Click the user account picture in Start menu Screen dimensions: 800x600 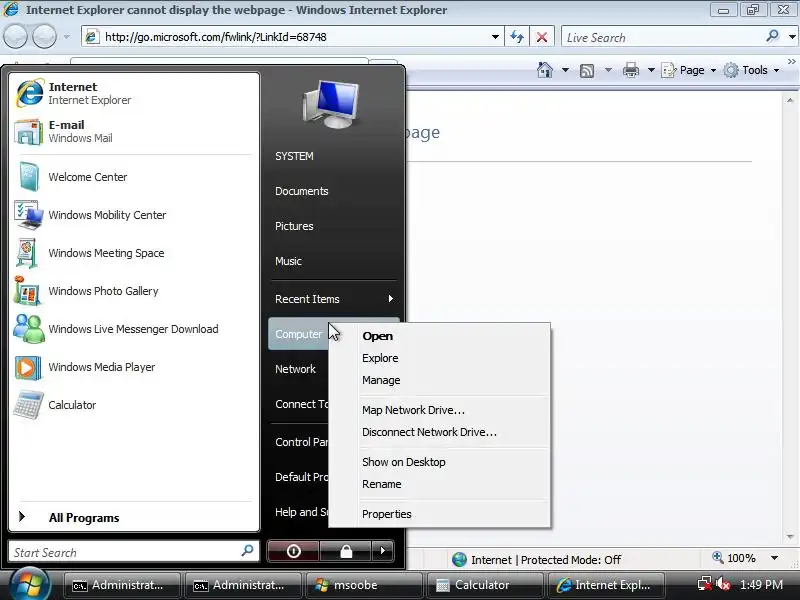tap(331, 105)
